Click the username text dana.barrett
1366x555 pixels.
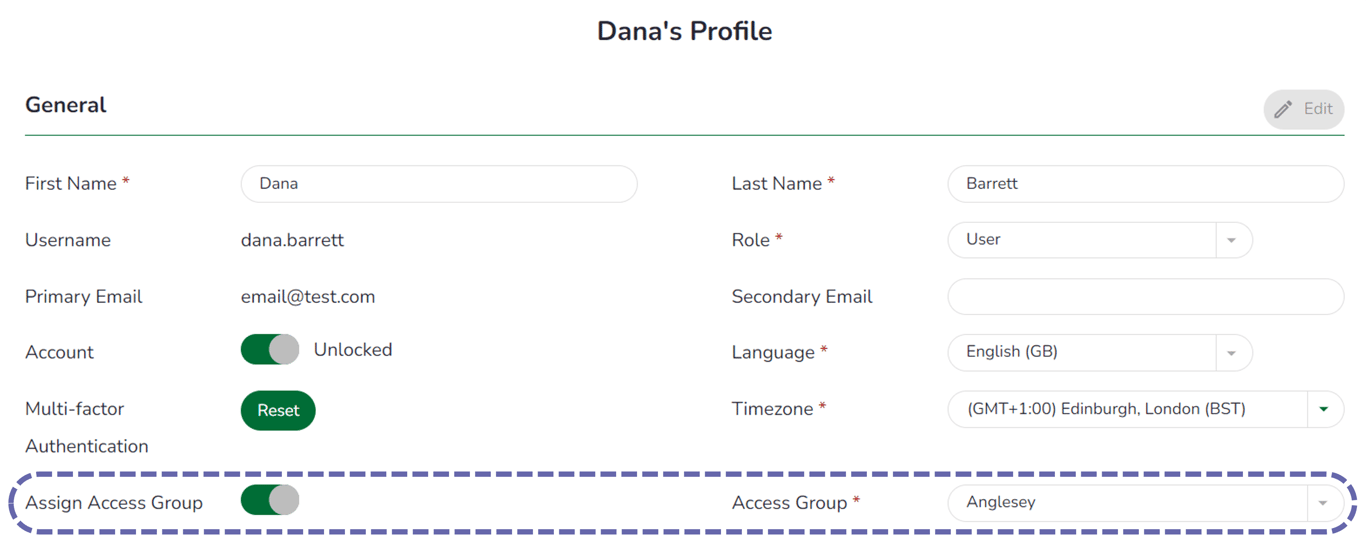click(x=292, y=240)
